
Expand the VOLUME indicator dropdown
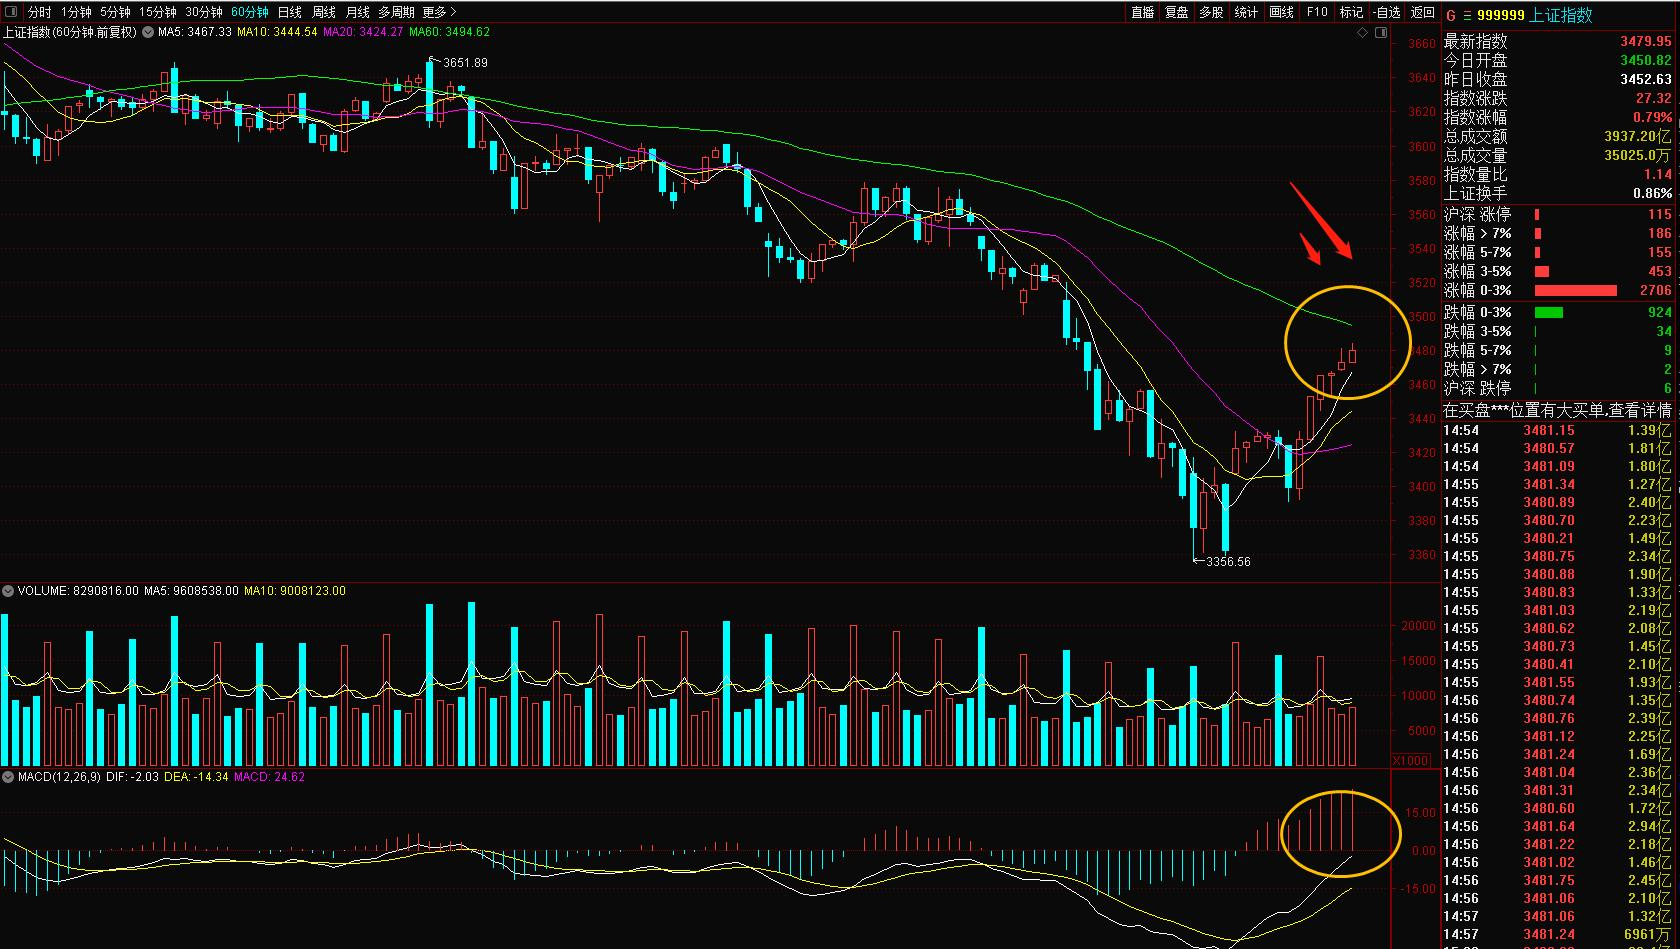point(8,591)
